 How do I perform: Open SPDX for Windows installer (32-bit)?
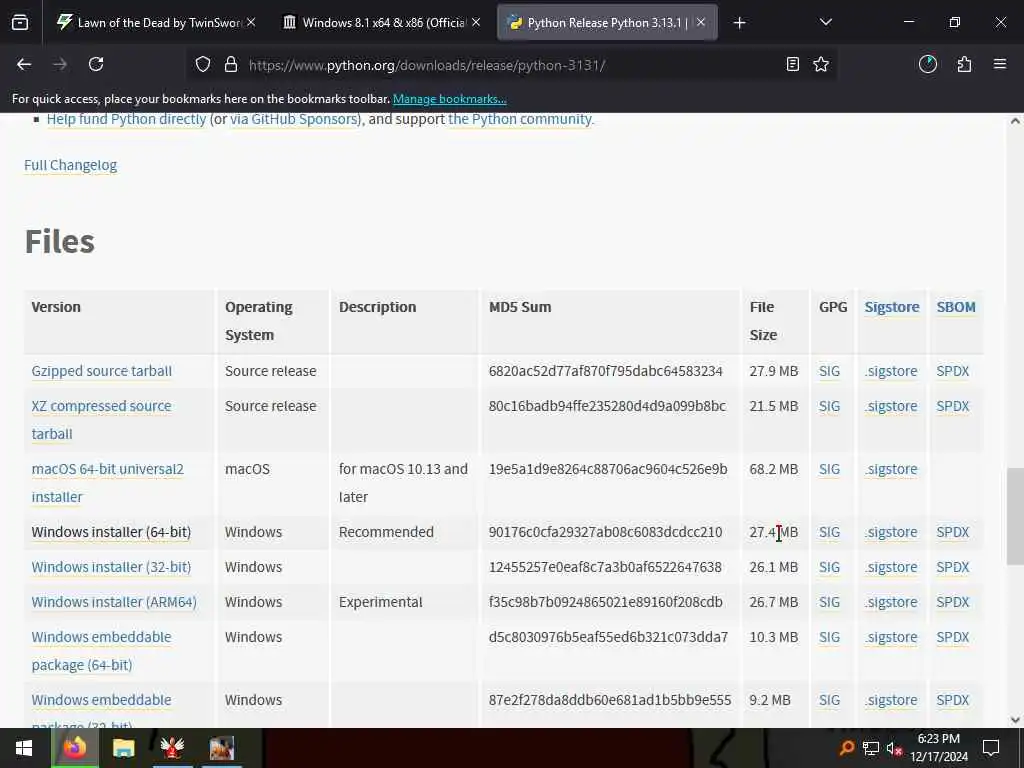[x=953, y=567]
